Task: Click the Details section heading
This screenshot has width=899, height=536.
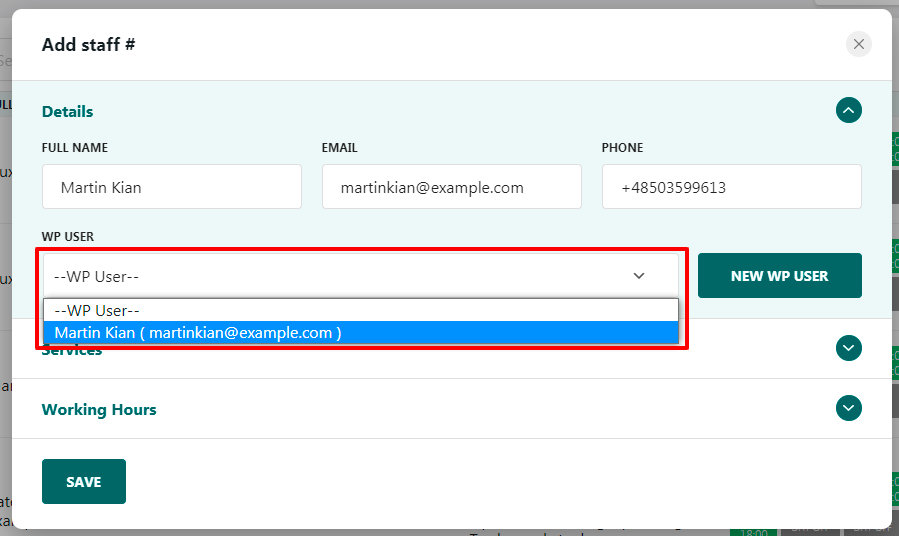Action: (x=67, y=111)
